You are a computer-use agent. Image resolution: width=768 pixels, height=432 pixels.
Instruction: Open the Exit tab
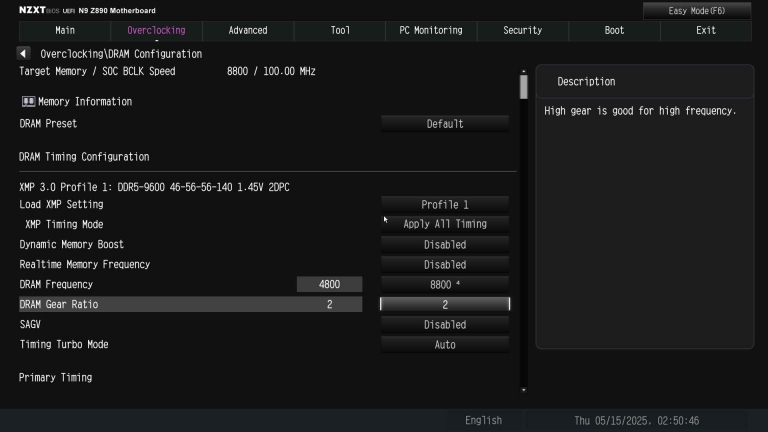click(x=706, y=30)
